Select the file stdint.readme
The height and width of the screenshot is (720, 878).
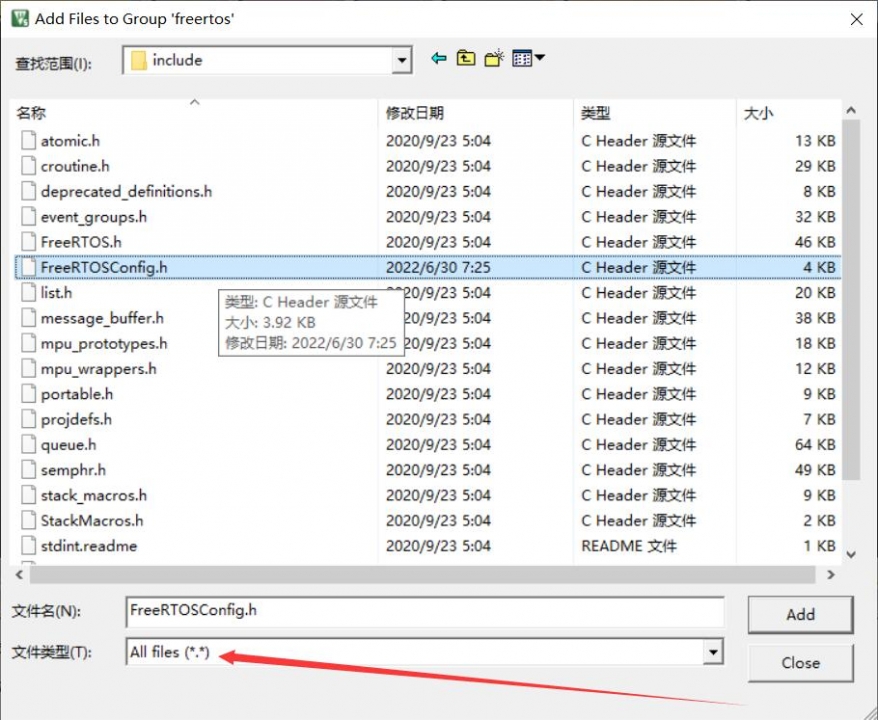pos(88,546)
